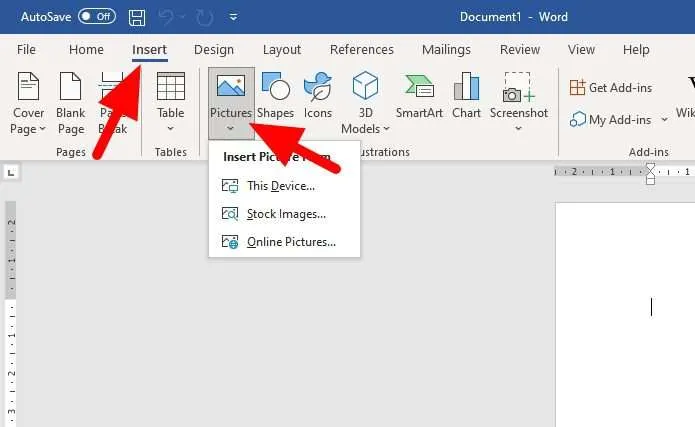
Task: Select Online Pictures option
Action: (284, 242)
